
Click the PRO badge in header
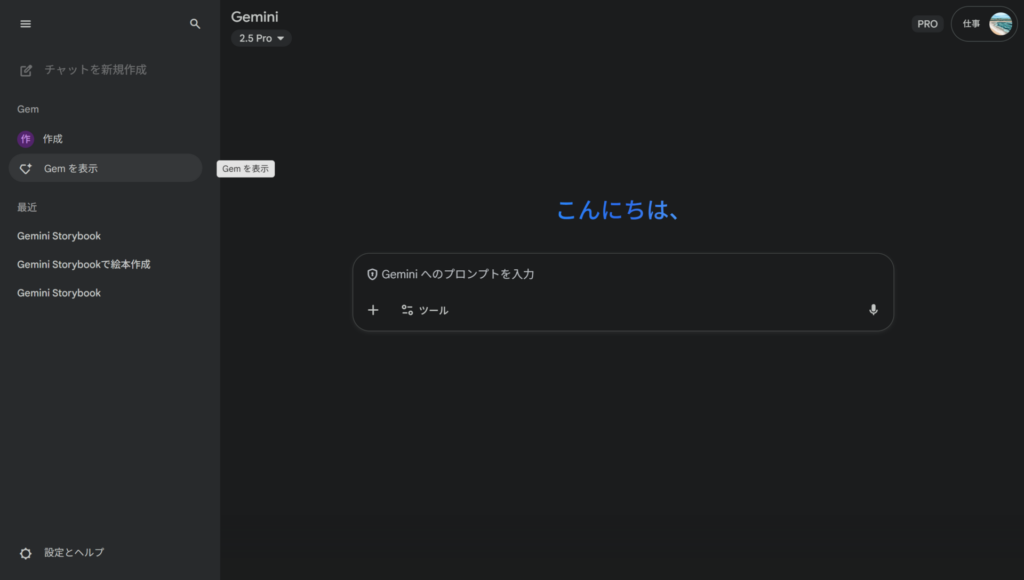927,24
